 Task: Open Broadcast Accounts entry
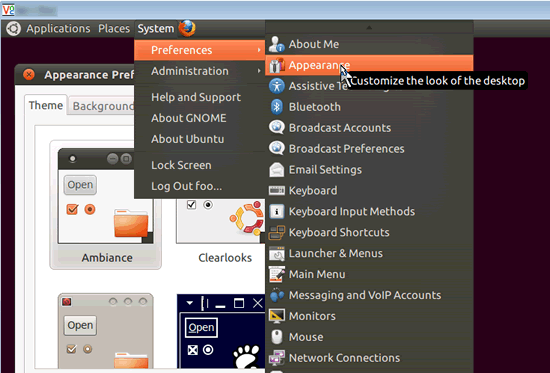click(369, 128)
